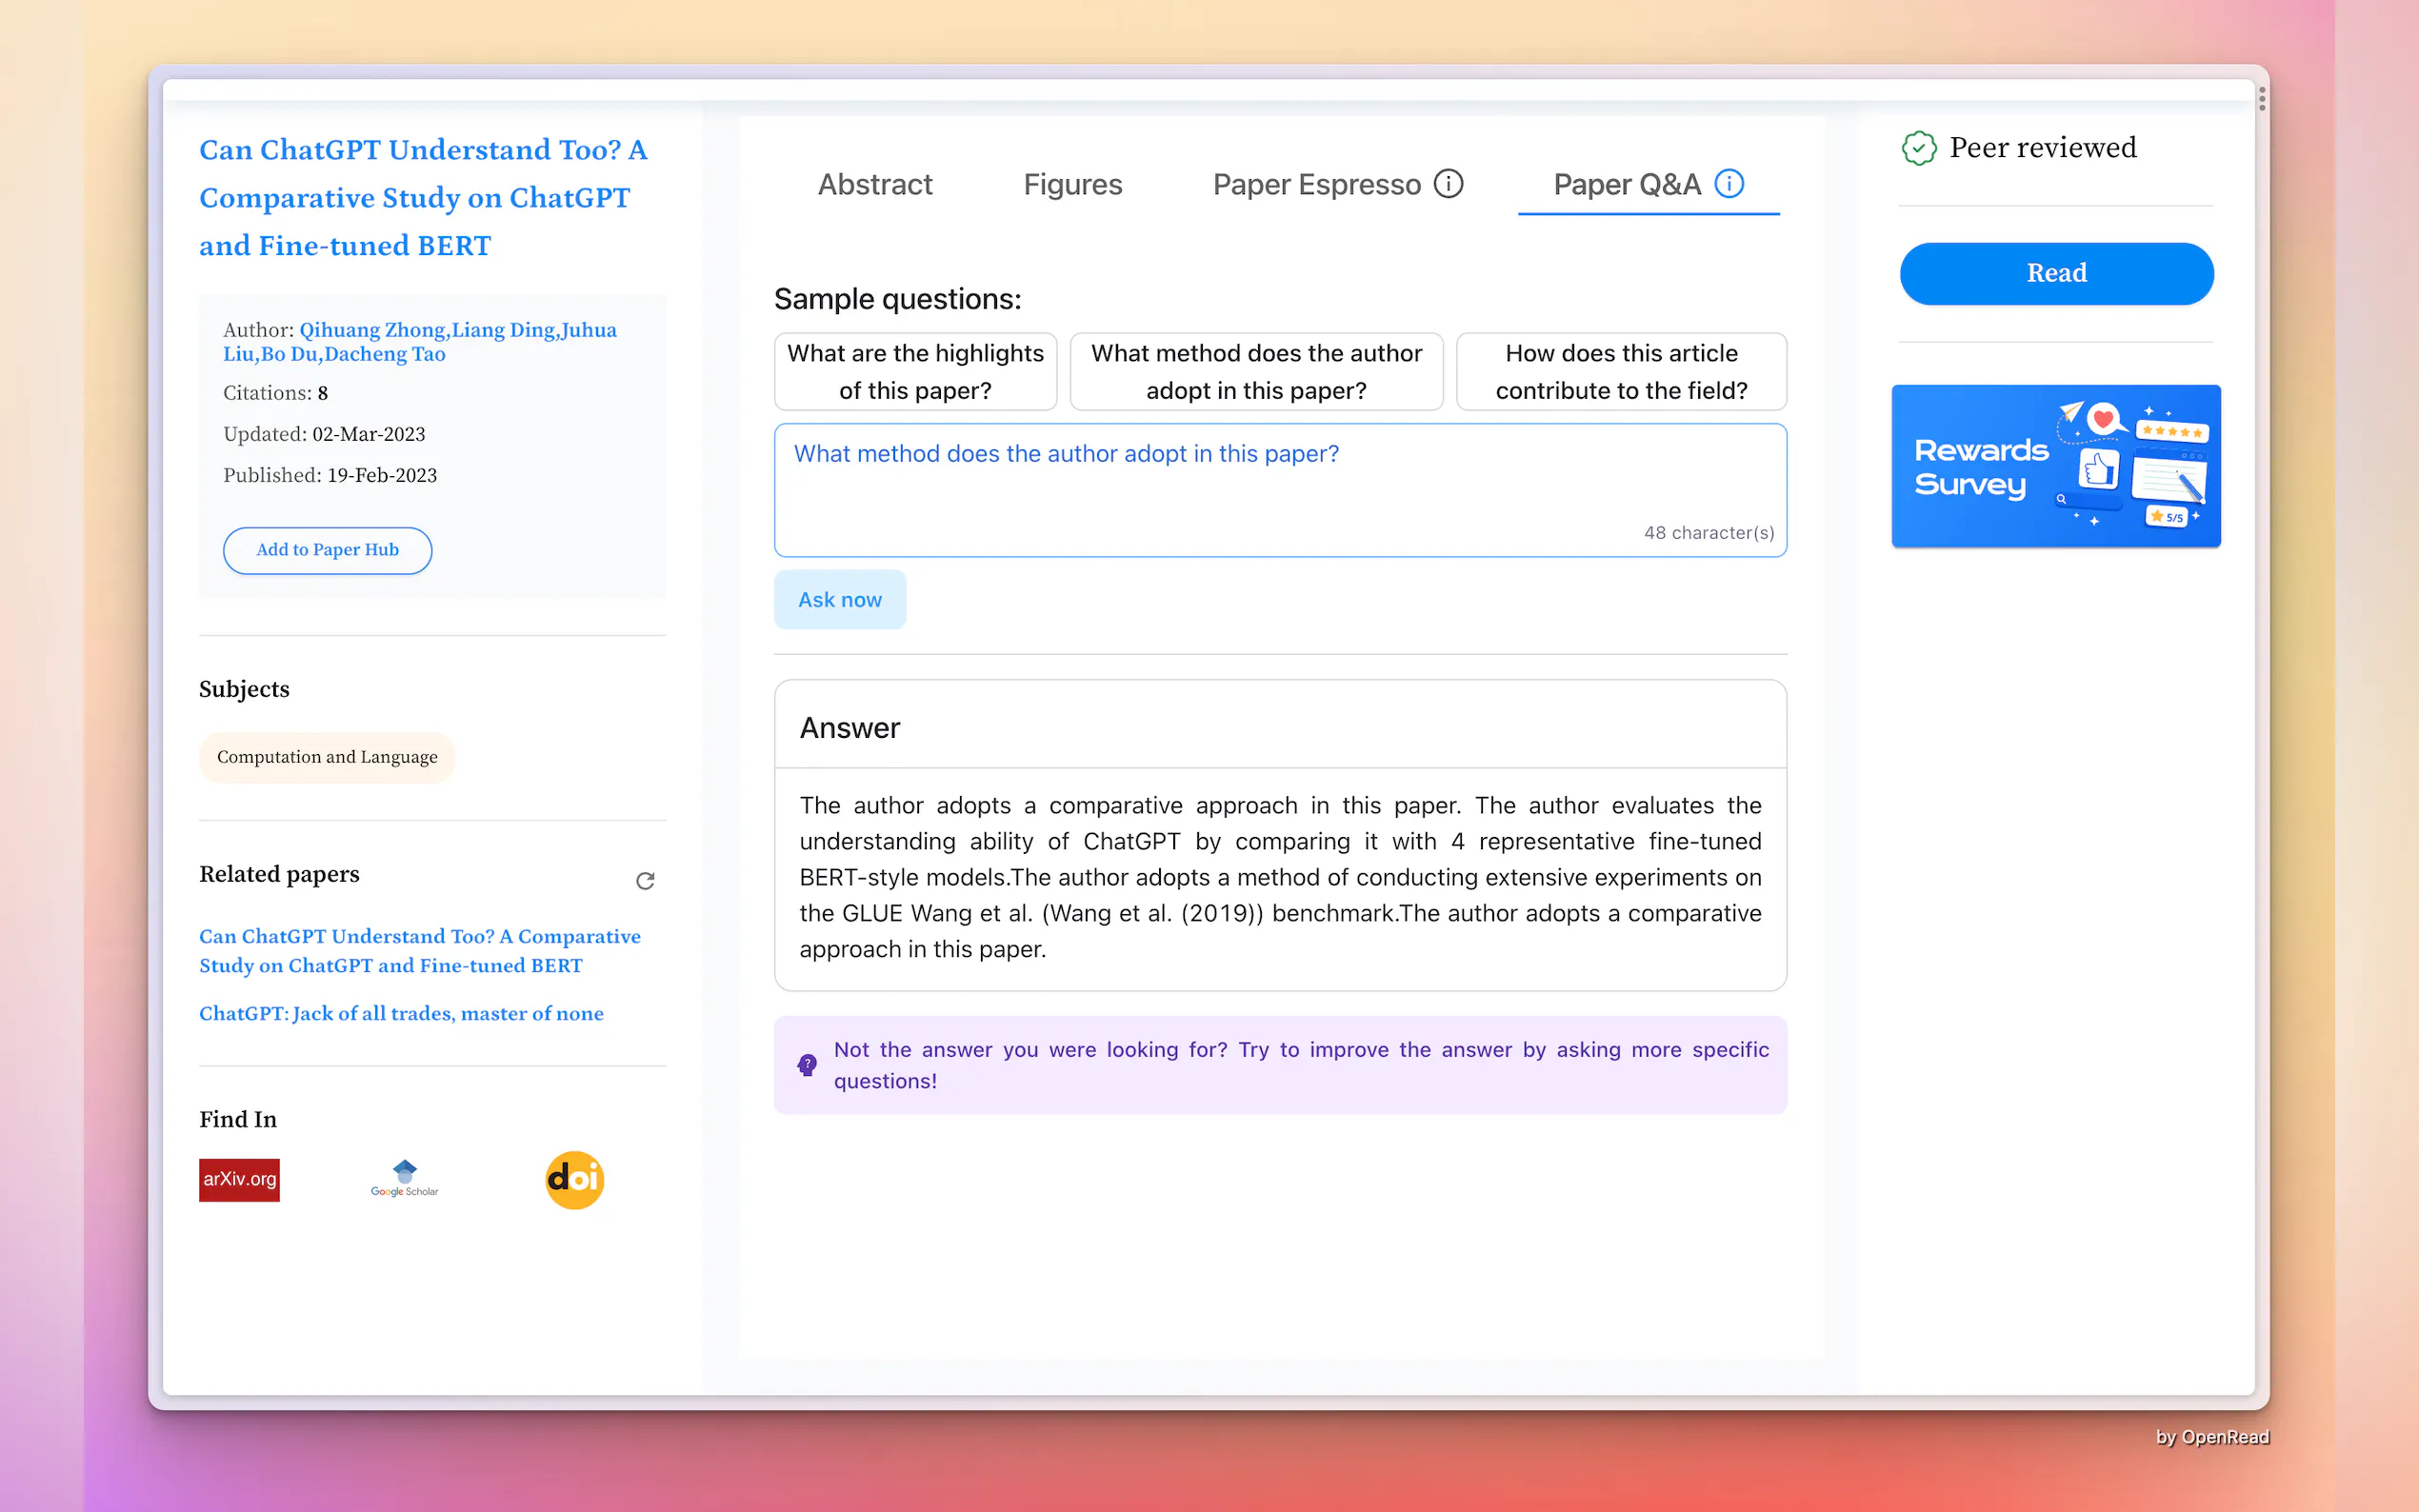This screenshot has height=1512, width=2419.
Task: Switch to the Figures tab
Action: [1072, 184]
